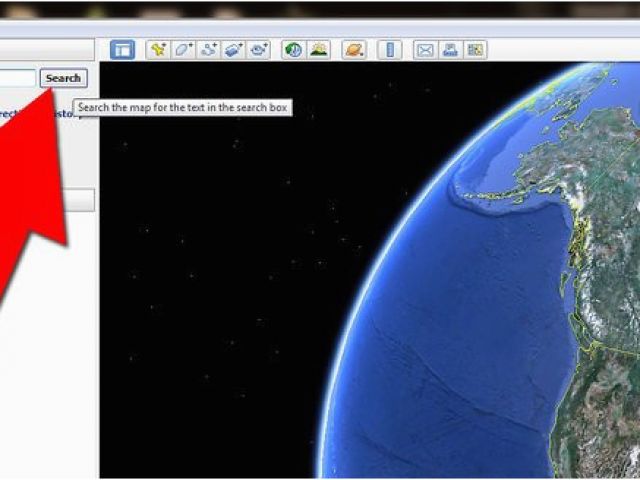Open the Ruler measurement tool

coord(390,50)
